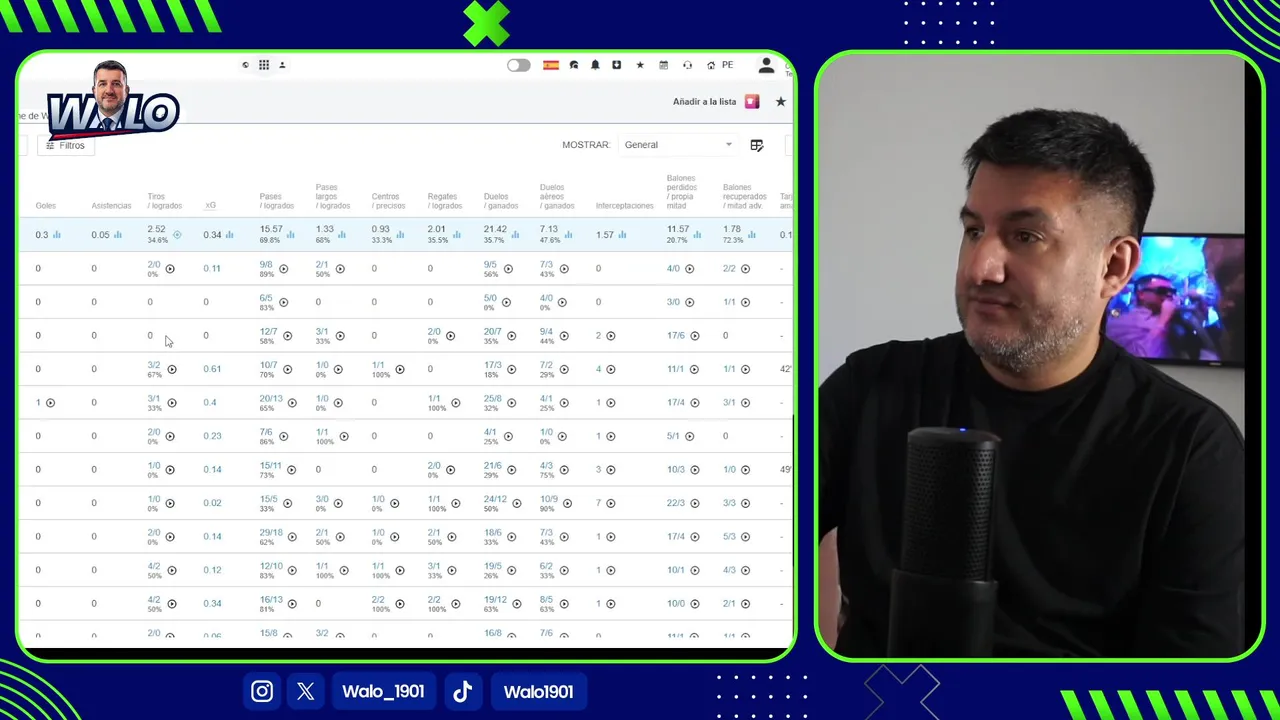Sort by the Intercepciones column header
The width and height of the screenshot is (1280, 720).
pos(624,206)
